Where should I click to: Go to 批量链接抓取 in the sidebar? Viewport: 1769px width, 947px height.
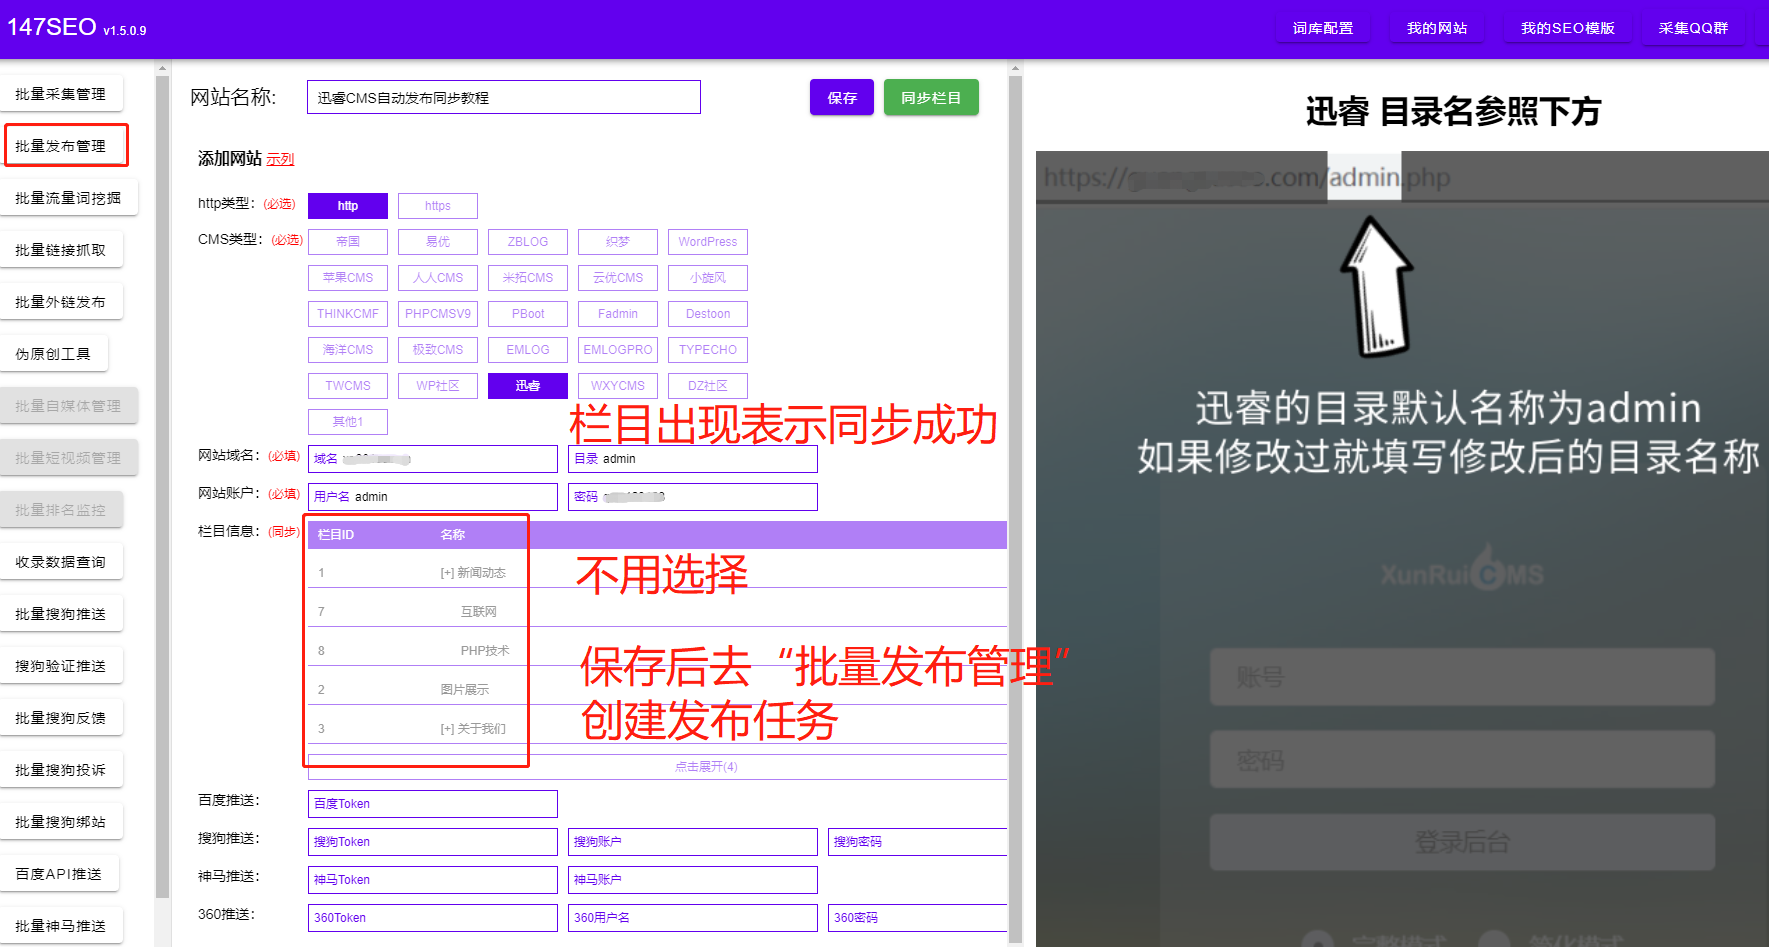[x=61, y=250]
